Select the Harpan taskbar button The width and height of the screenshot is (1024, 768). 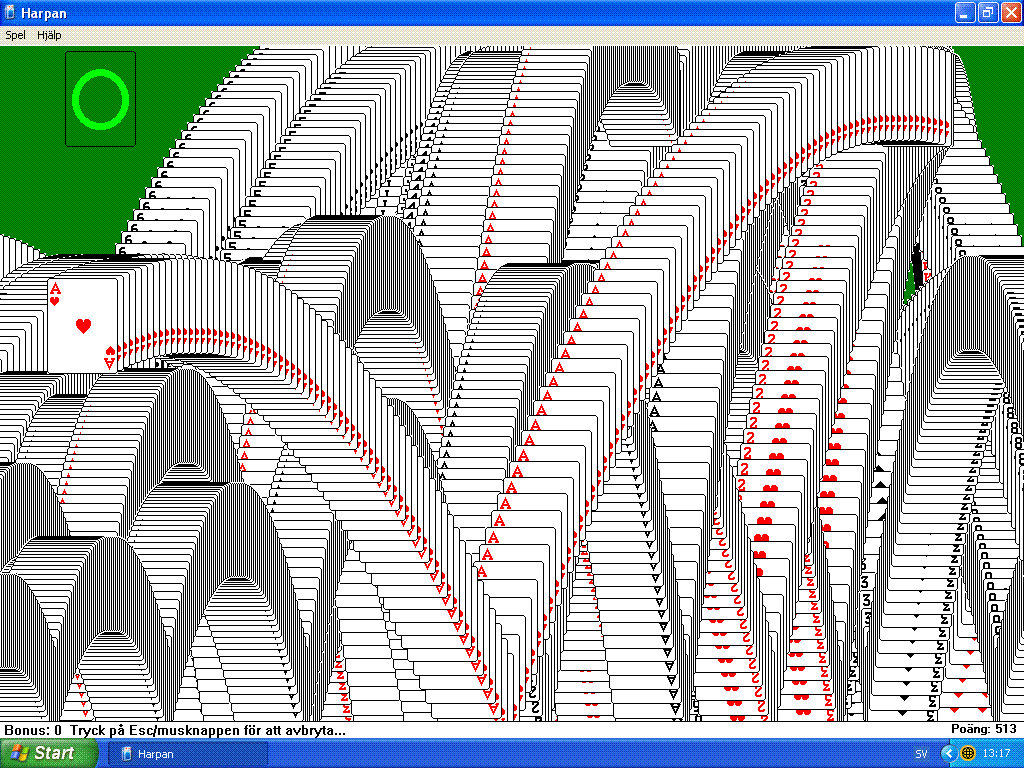pyautogui.click(x=192, y=753)
